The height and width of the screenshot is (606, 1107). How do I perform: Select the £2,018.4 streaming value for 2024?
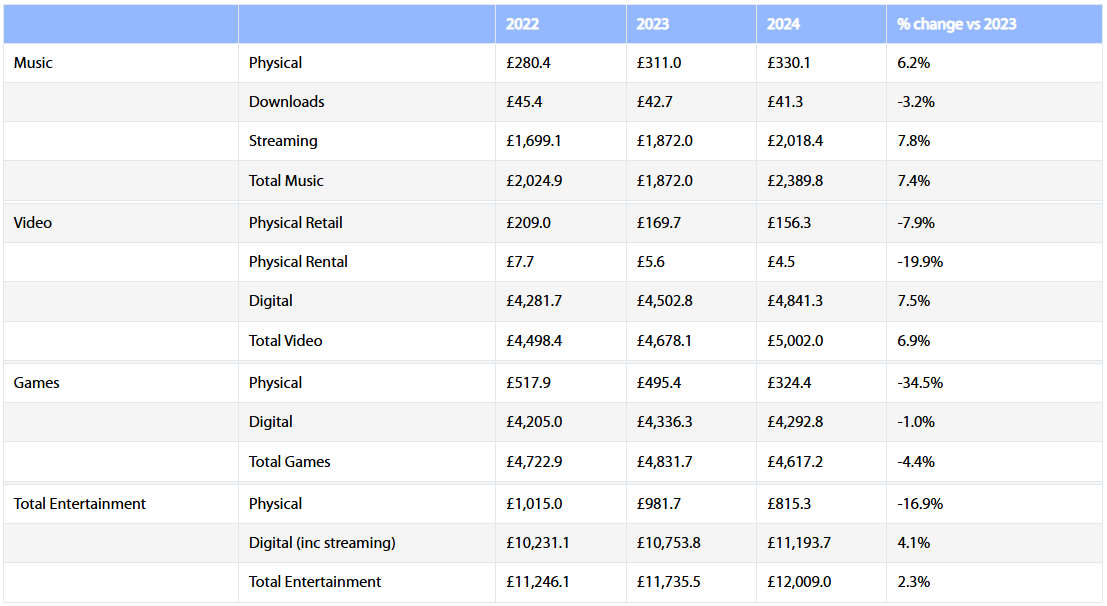[x=795, y=141]
